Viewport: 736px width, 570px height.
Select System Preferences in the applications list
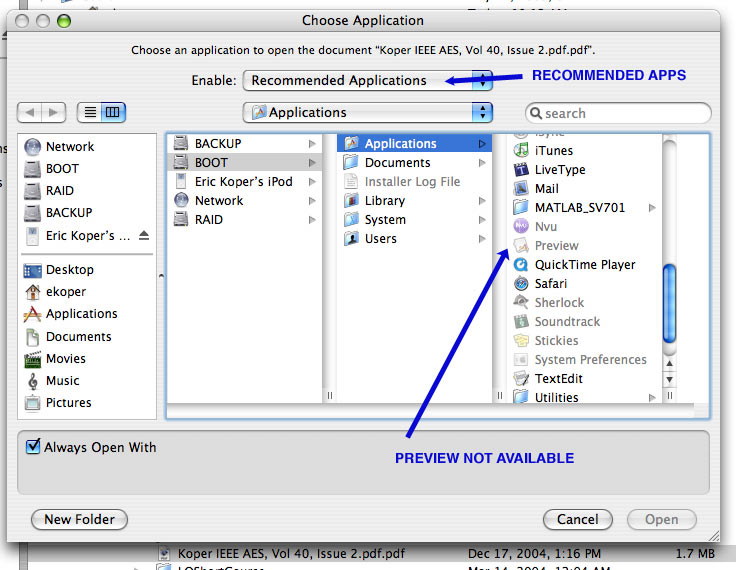590,360
